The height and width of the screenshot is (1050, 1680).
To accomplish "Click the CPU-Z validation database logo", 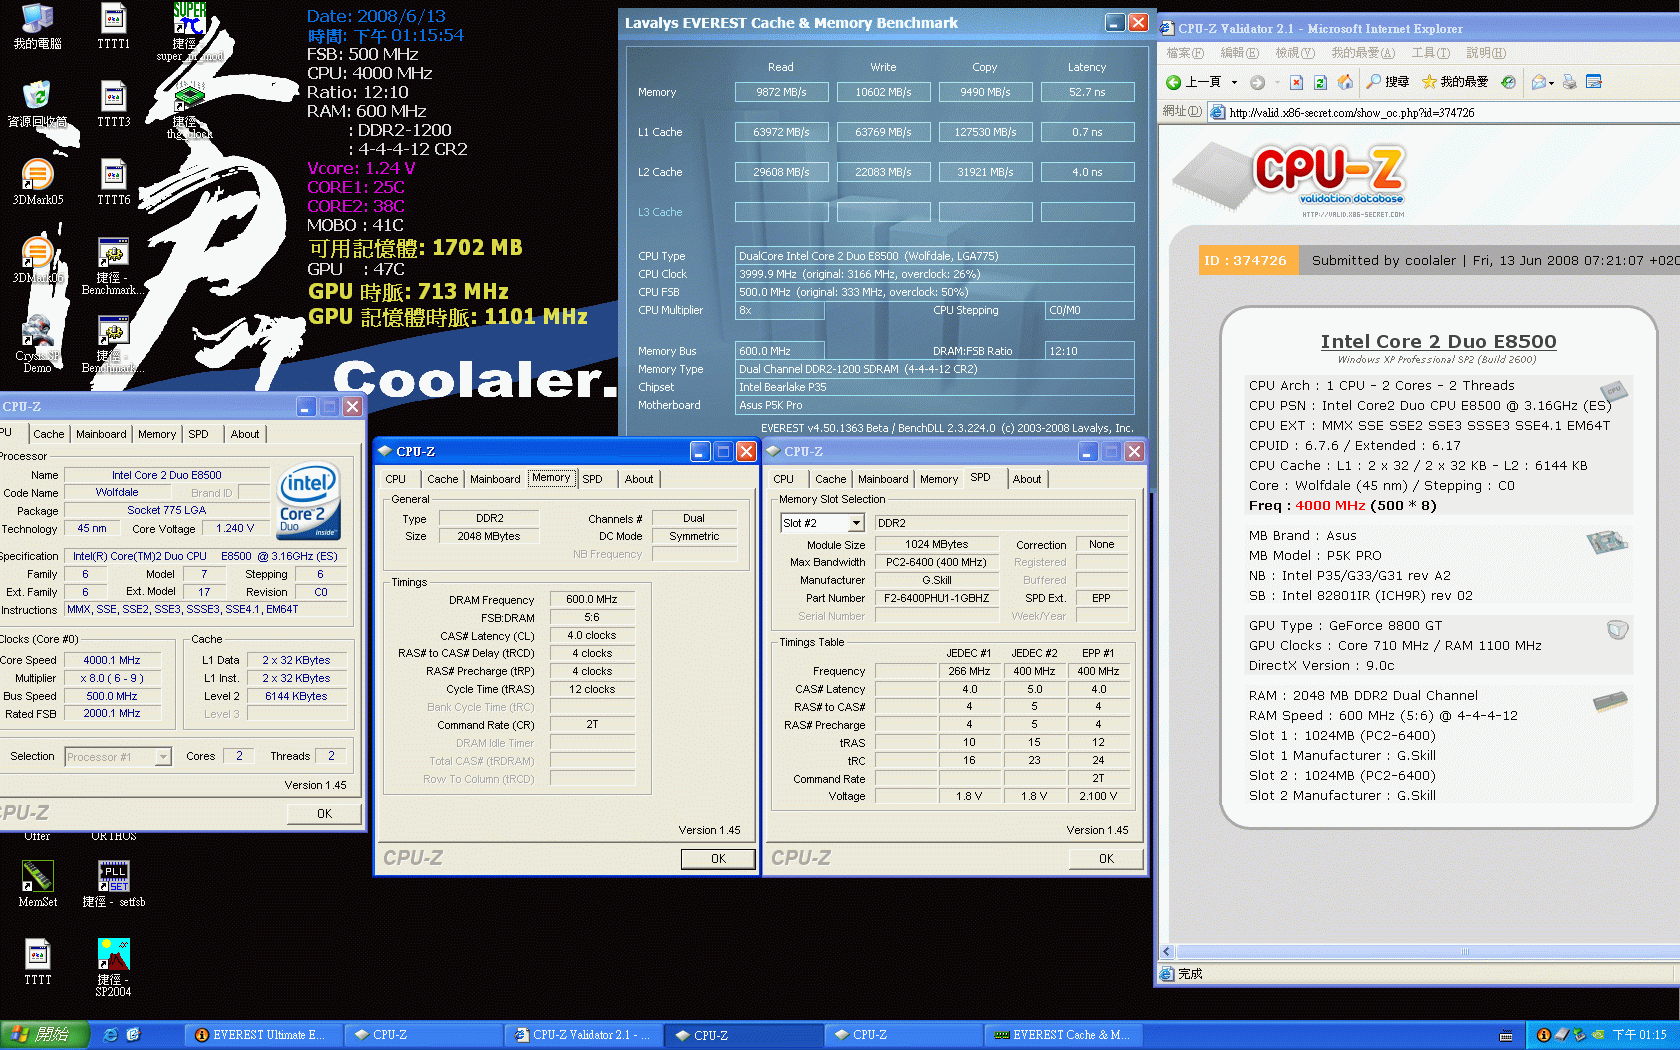I will pos(1290,180).
